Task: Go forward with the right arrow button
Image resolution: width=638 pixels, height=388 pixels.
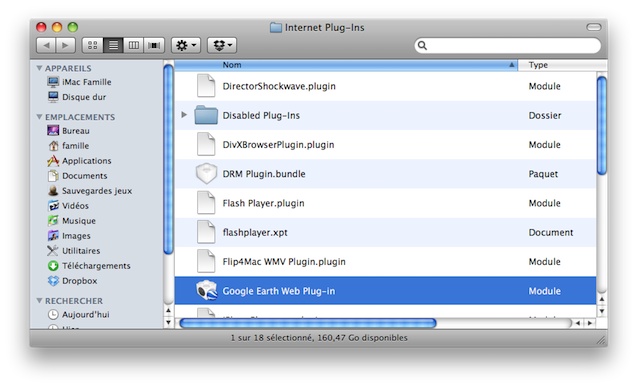Action: (x=66, y=45)
